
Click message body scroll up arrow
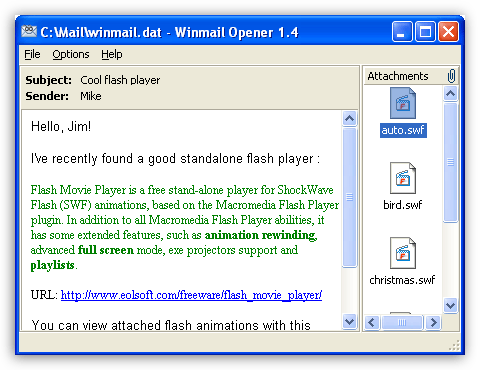350,118
